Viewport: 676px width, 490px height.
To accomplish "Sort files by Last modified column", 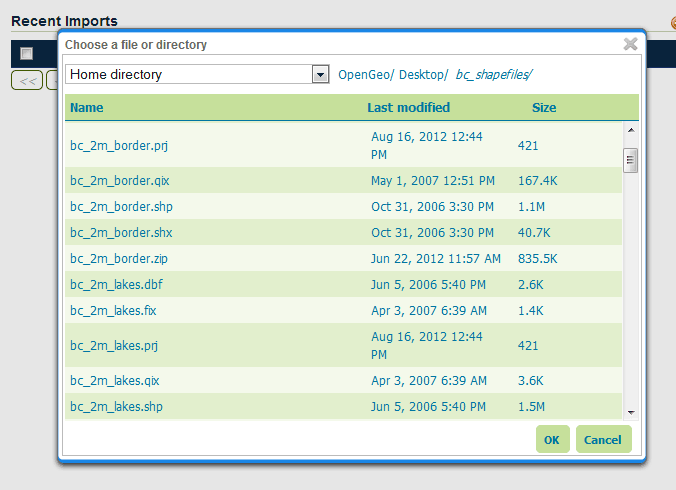I will pos(408,108).
